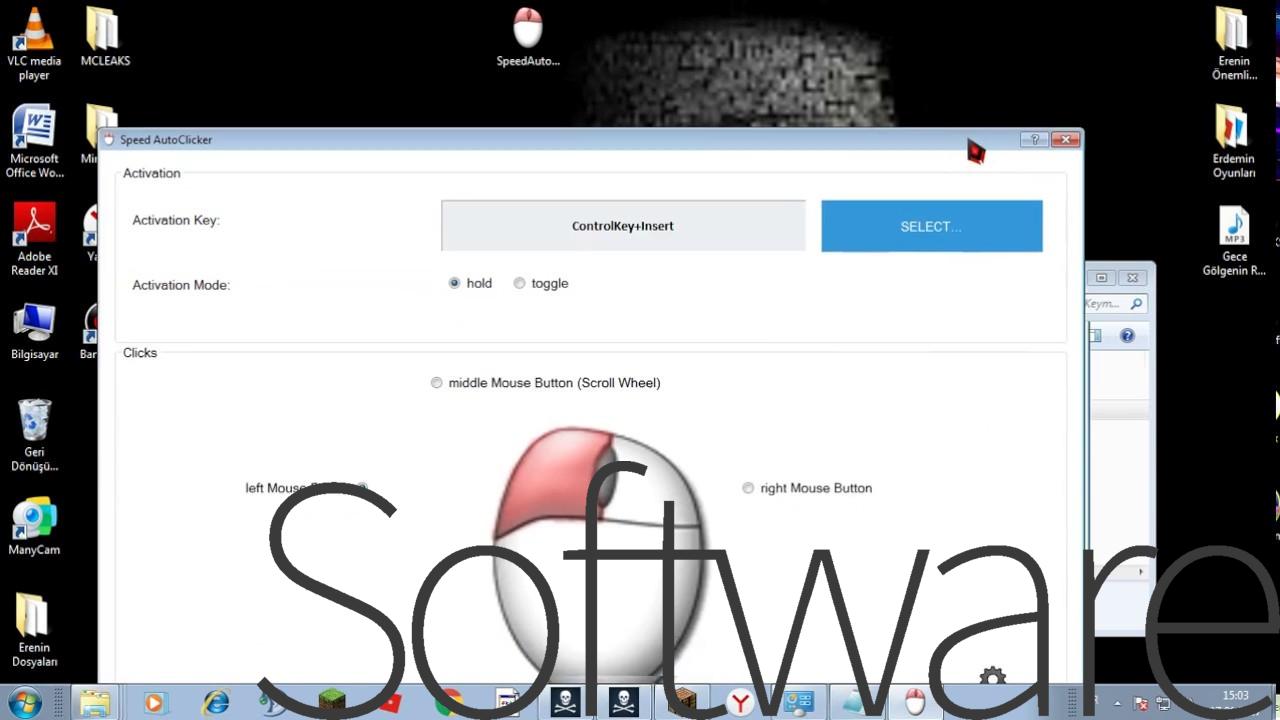Viewport: 1280px width, 720px height.
Task: Click Speed AutoClicker taskbar icon
Action: [x=915, y=703]
